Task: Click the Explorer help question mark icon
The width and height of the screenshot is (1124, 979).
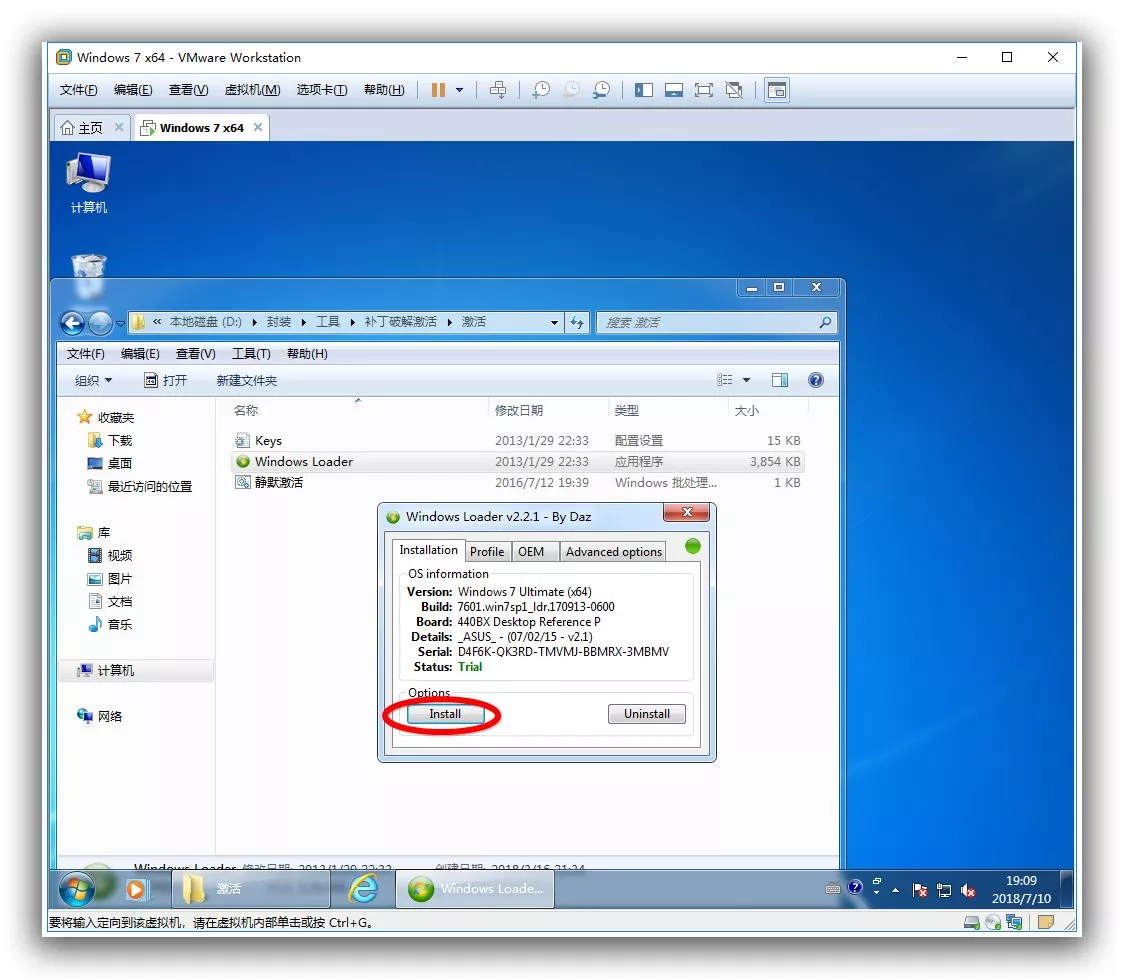Action: [815, 380]
